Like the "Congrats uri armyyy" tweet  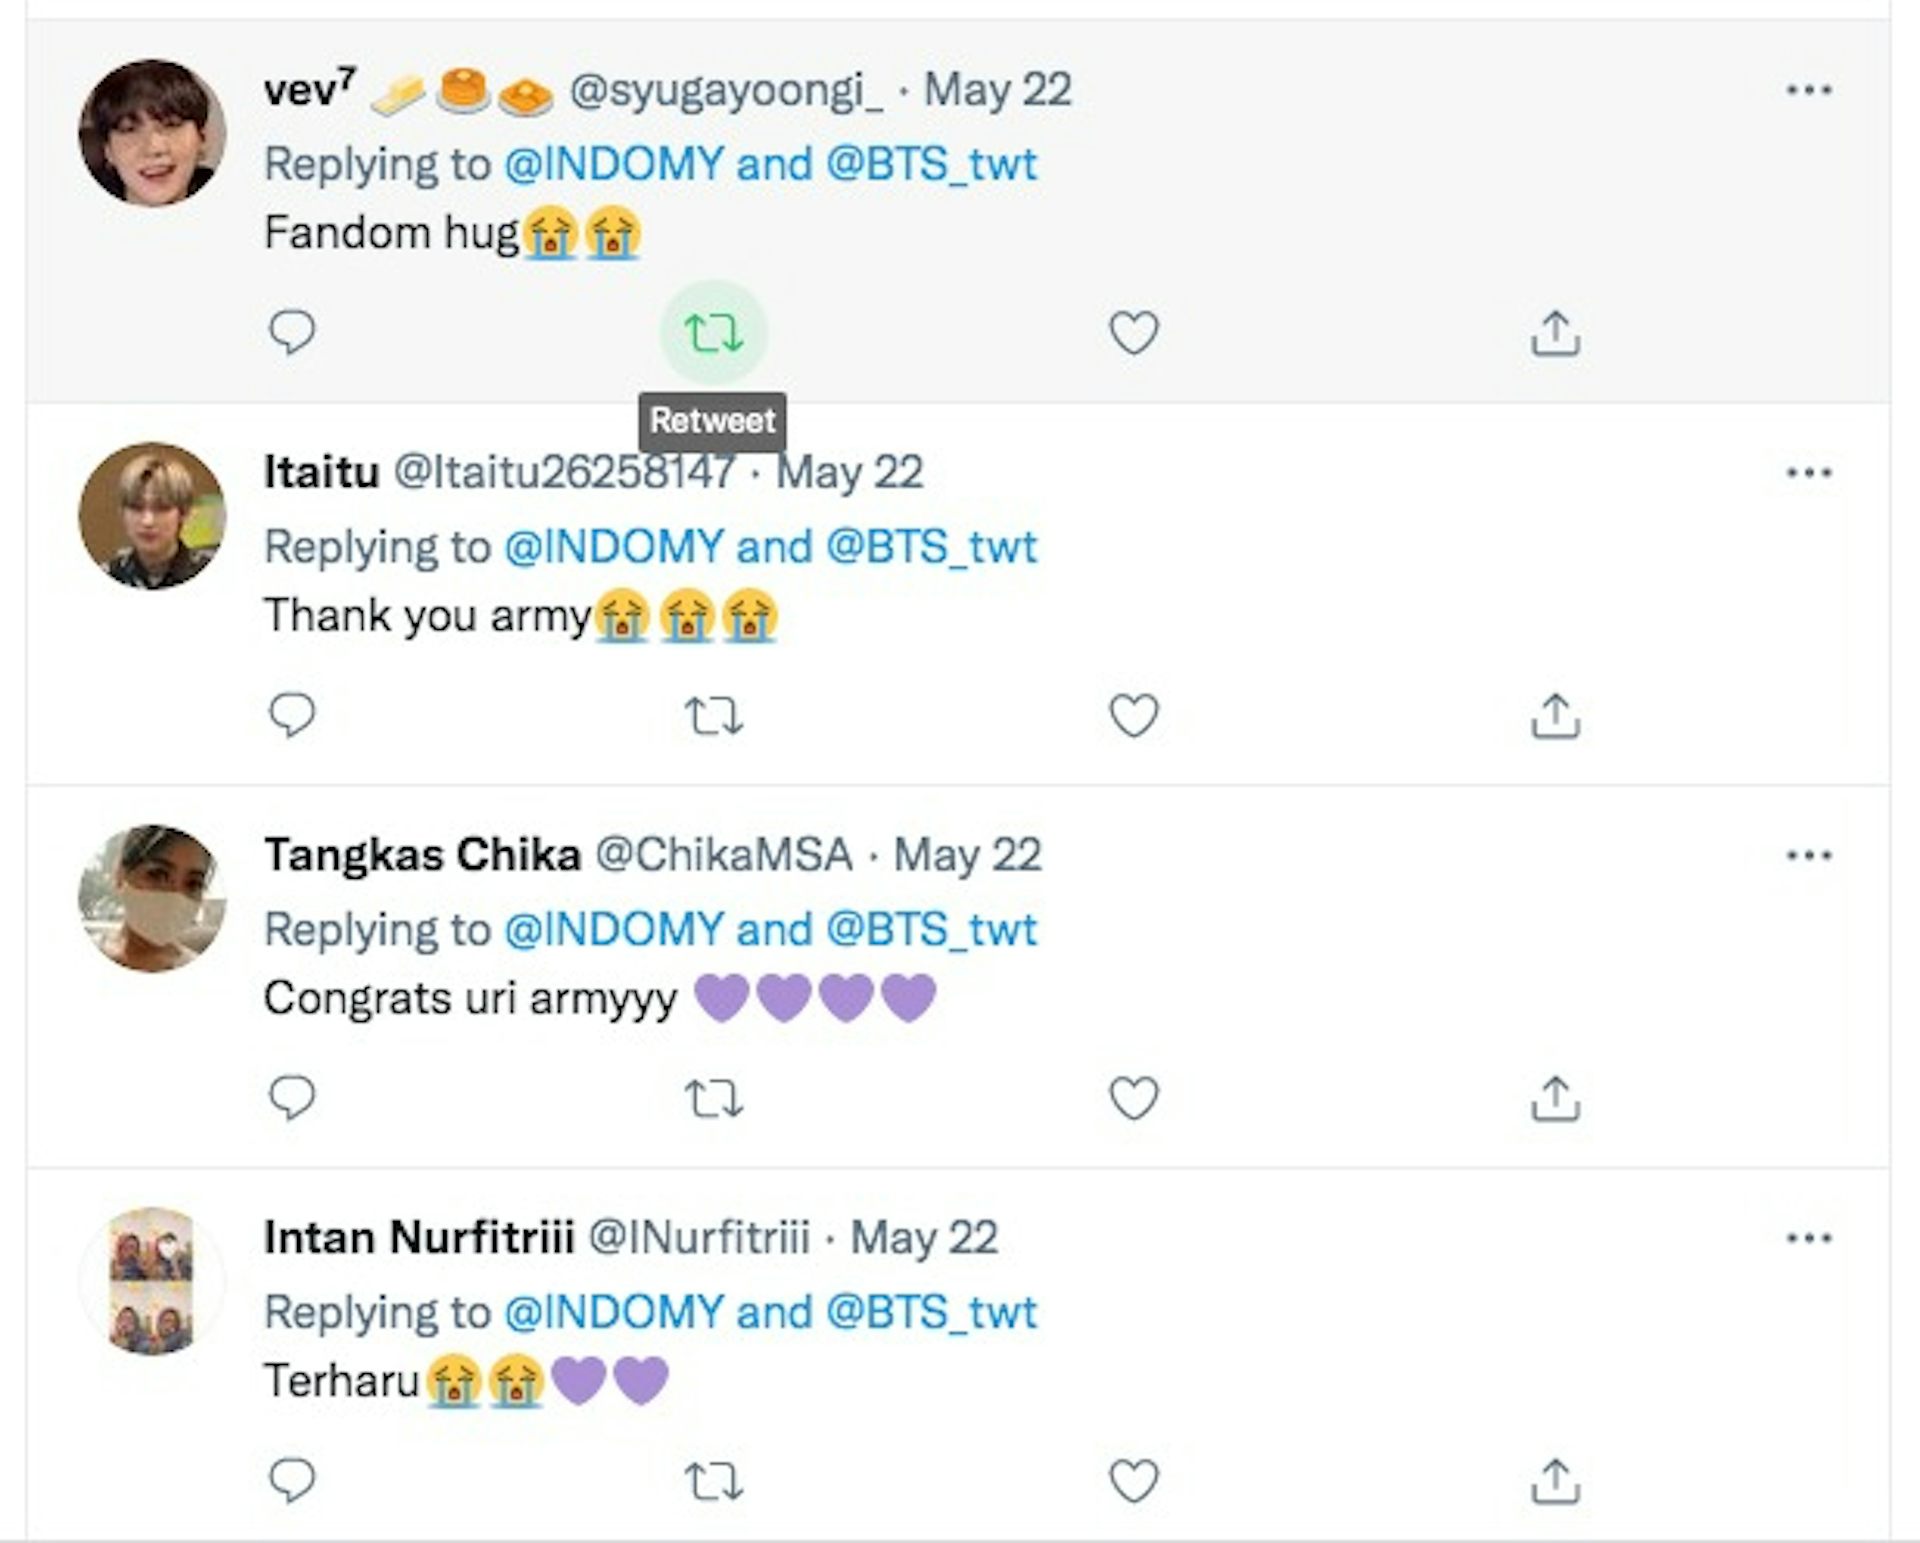pyautogui.click(x=1134, y=1099)
